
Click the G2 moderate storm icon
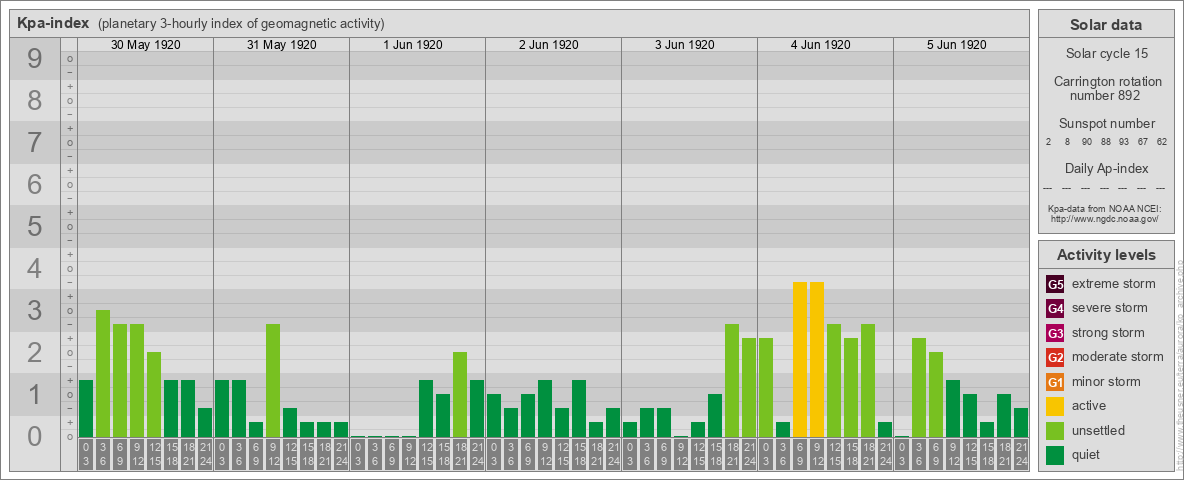pos(1056,357)
